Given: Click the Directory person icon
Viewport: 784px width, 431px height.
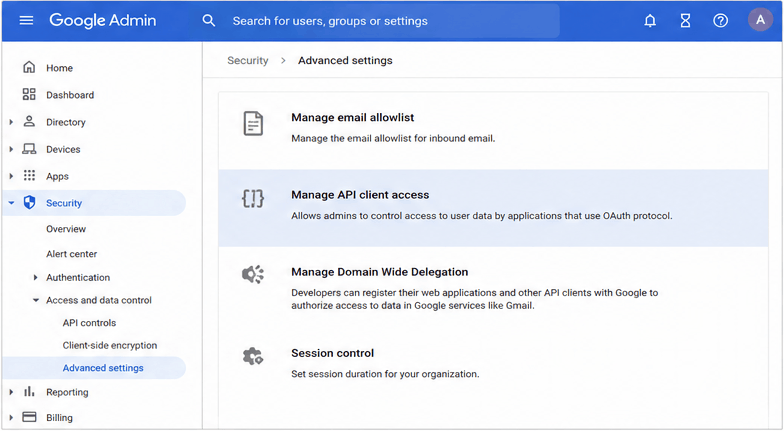Looking at the screenshot, I should point(29,122).
